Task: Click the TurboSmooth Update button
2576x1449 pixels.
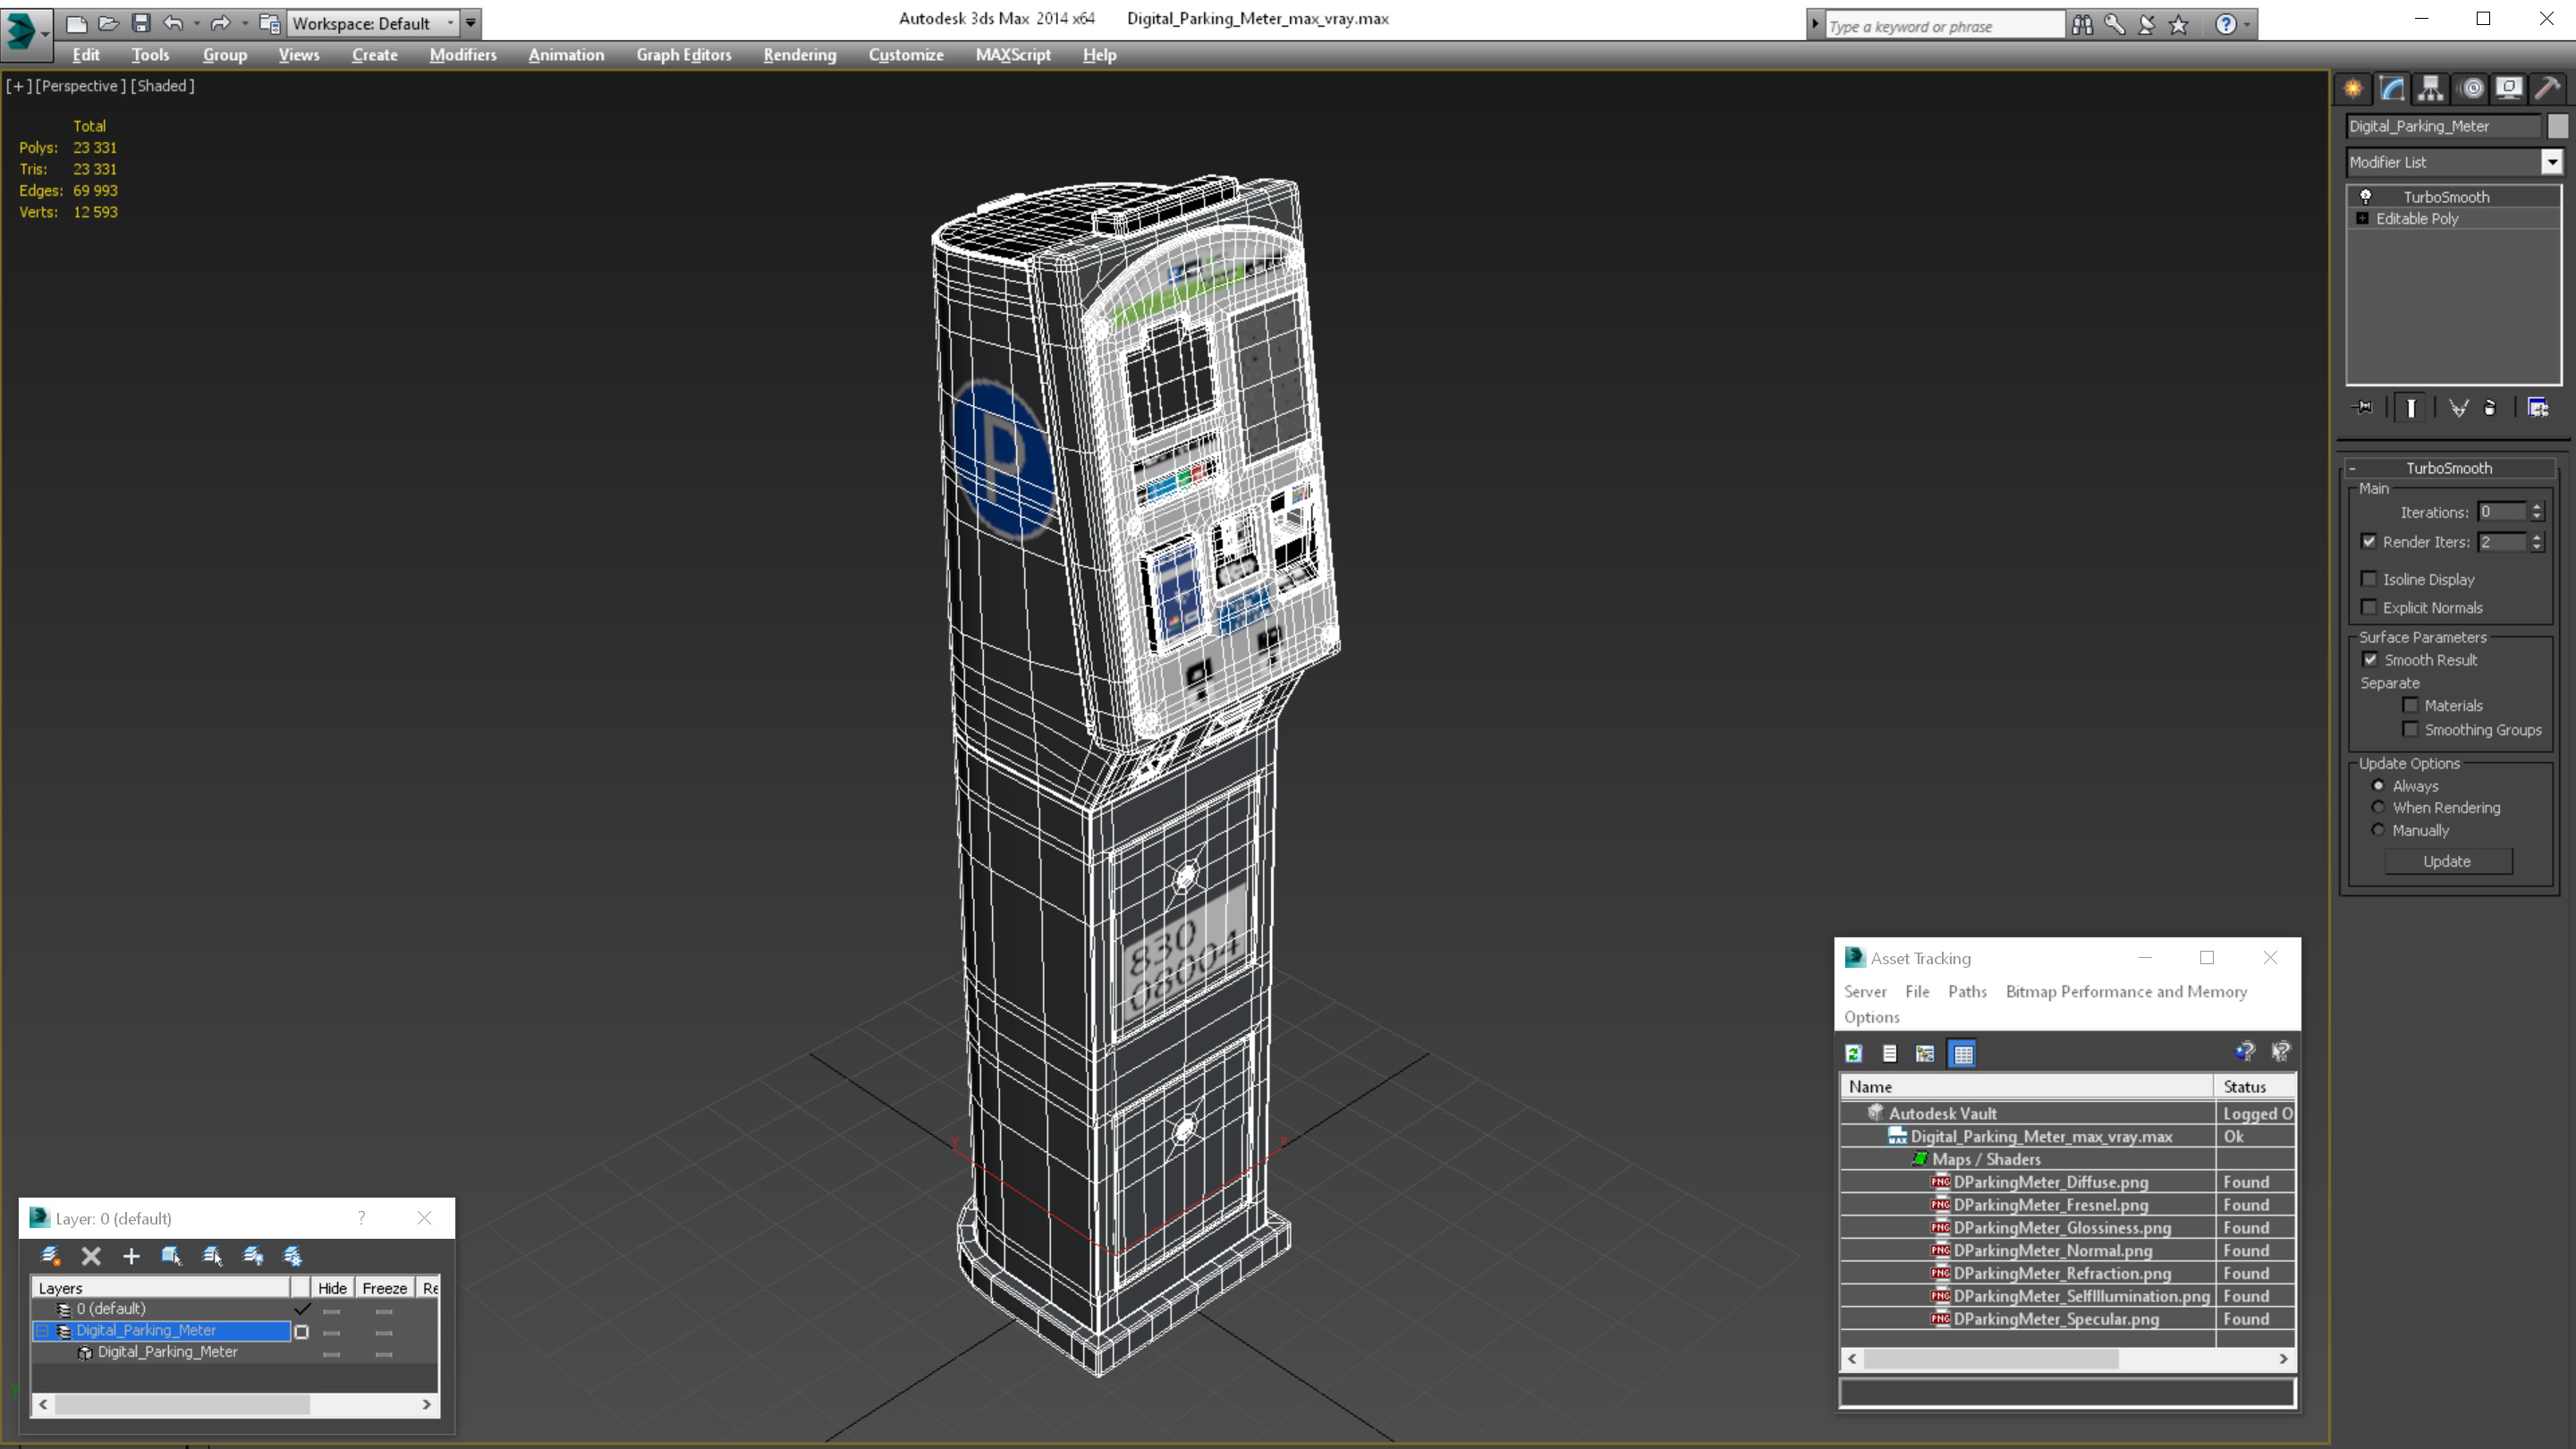Action: pyautogui.click(x=2446, y=861)
